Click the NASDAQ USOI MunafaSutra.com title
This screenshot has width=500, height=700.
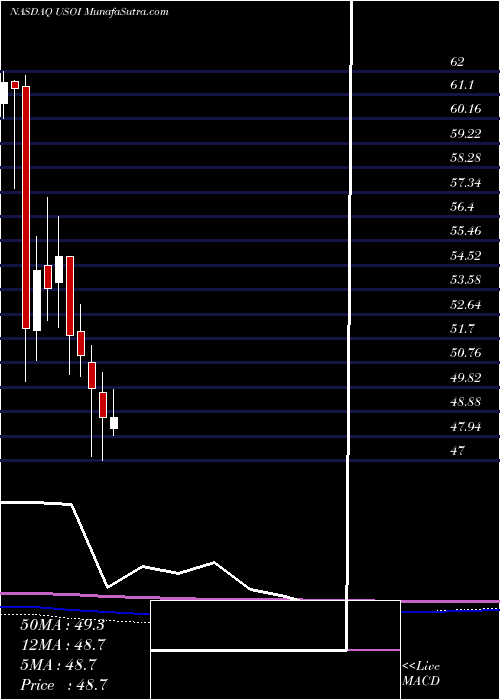point(89,12)
